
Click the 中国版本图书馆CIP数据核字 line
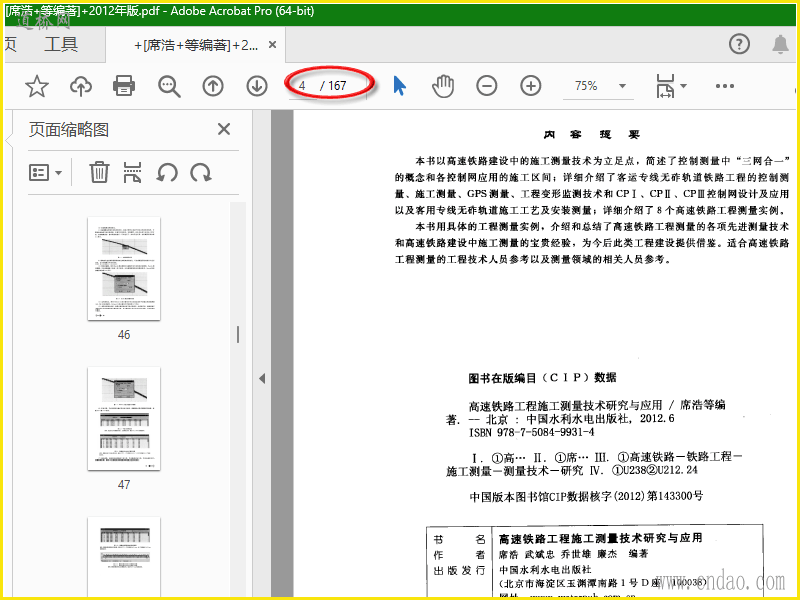pyautogui.click(x=586, y=496)
